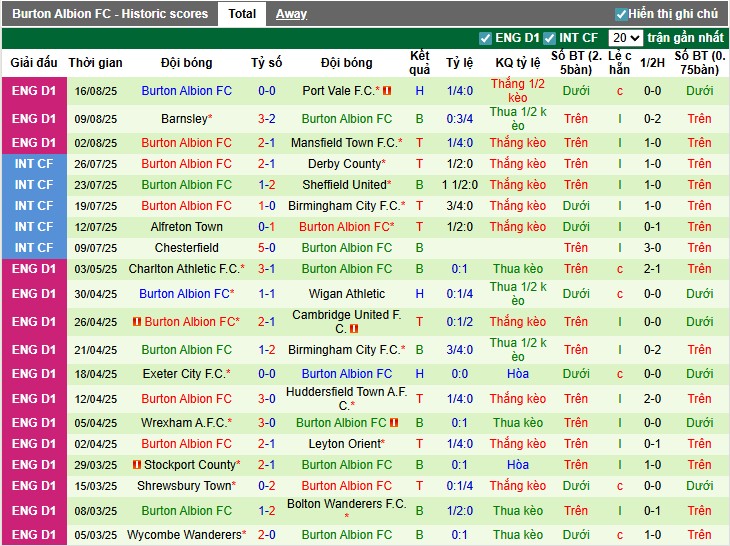Click the date 23/07/25
Image resolution: width=730 pixels, height=546 pixels.
coord(95,185)
